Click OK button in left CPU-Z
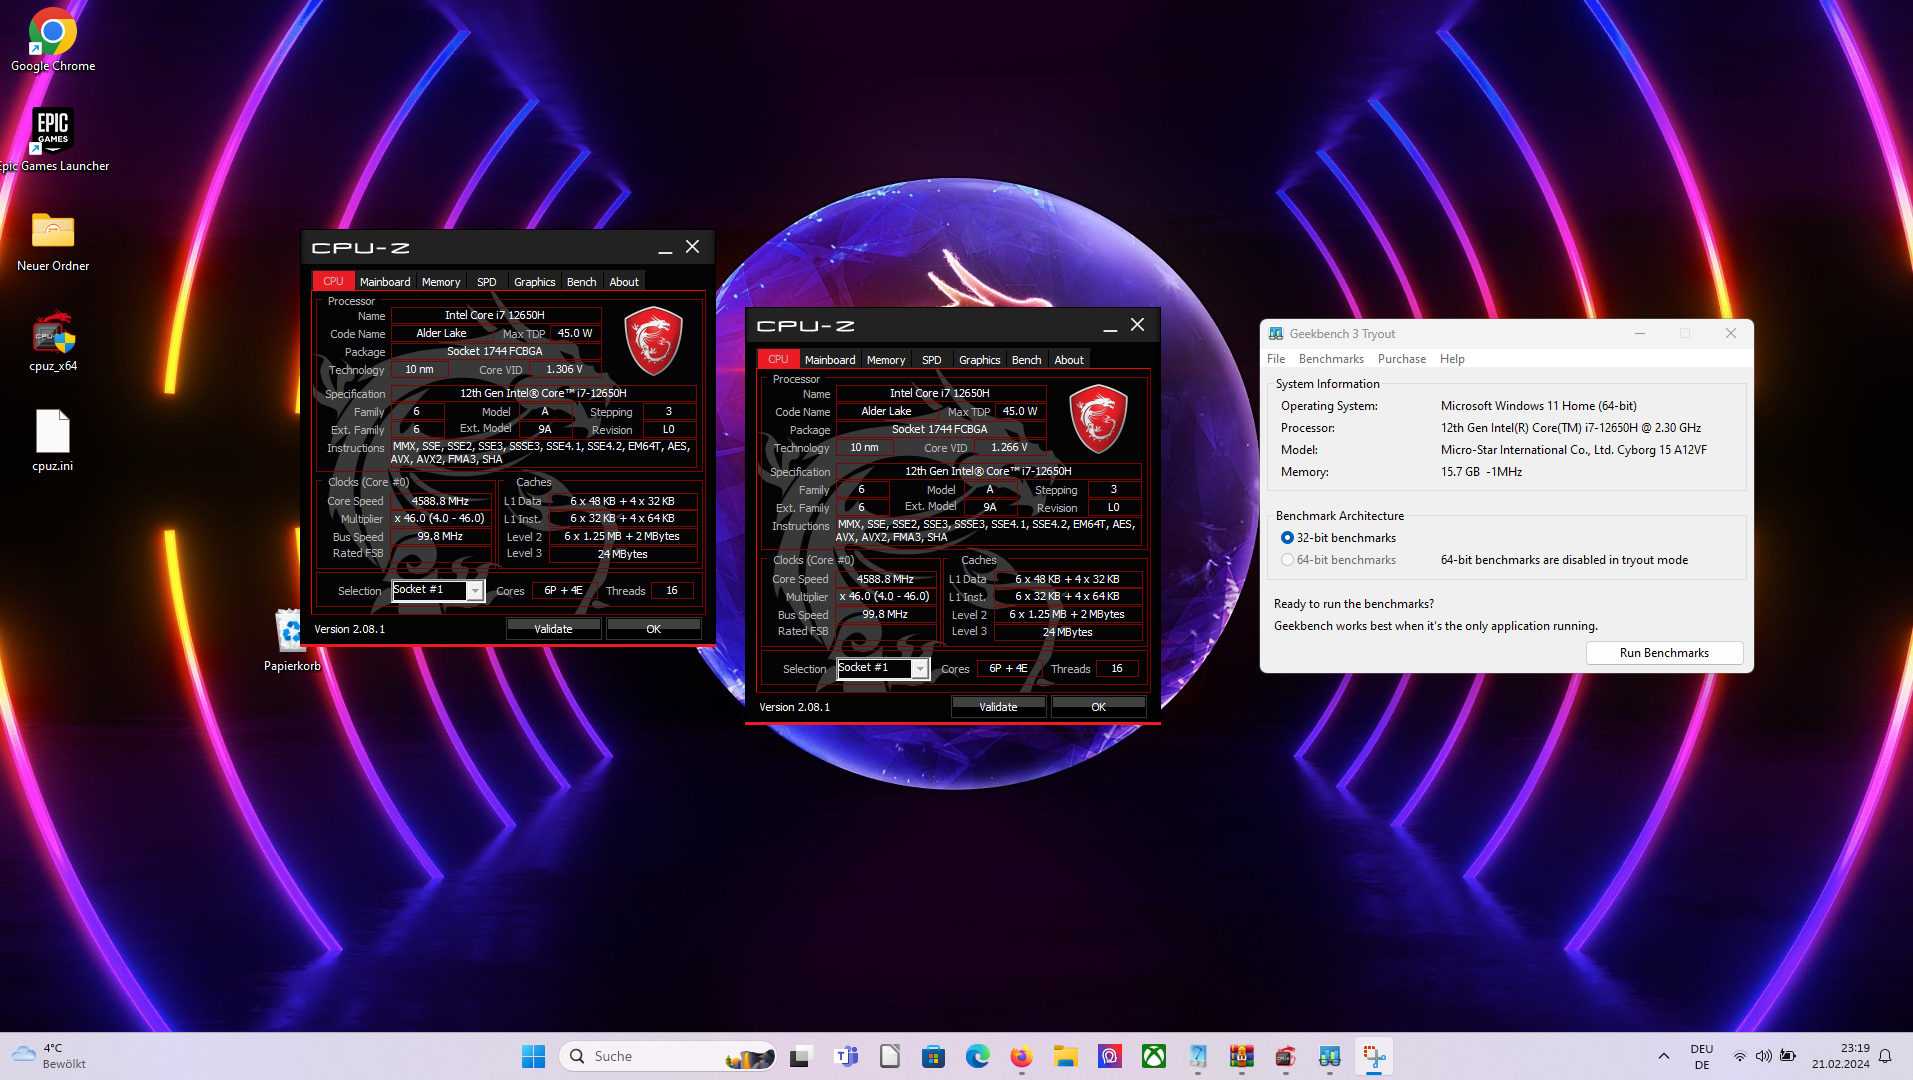 coord(653,629)
